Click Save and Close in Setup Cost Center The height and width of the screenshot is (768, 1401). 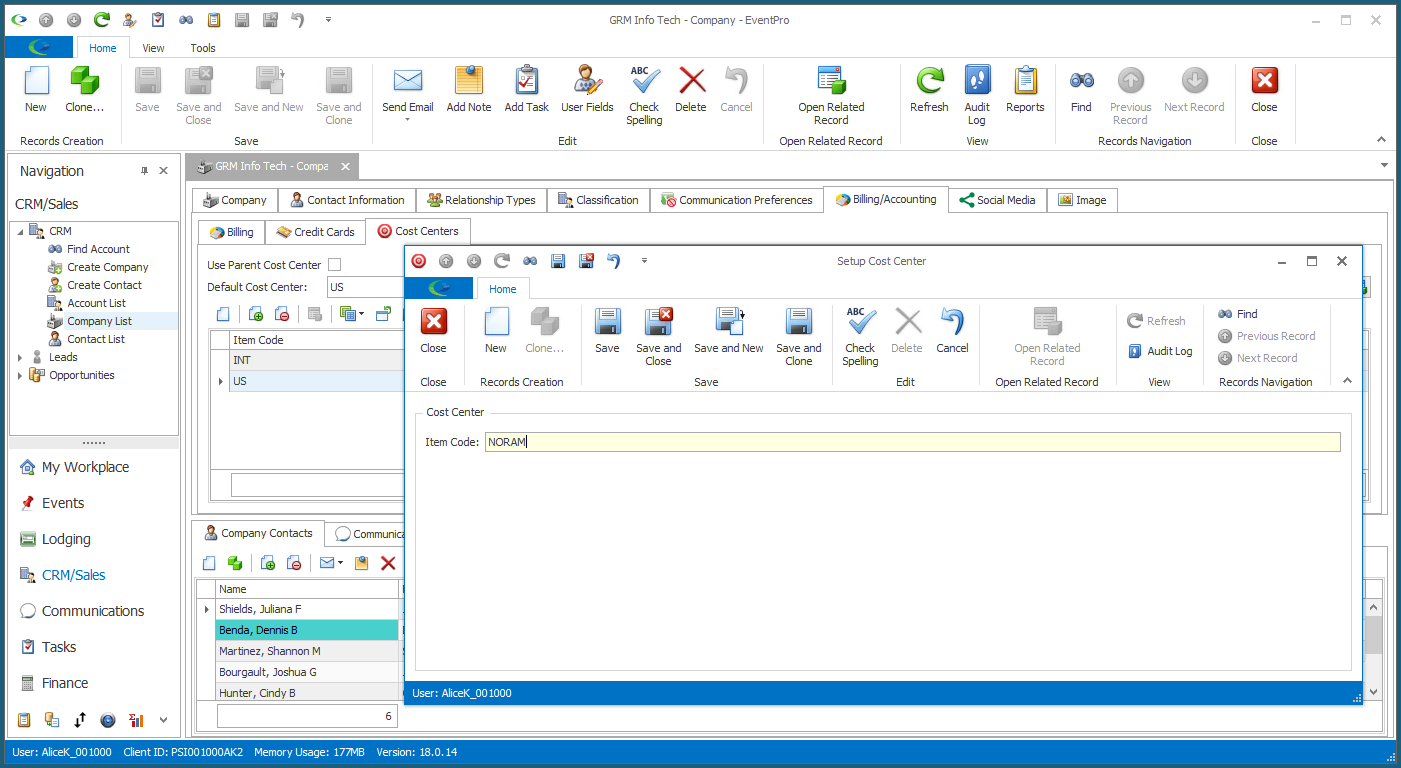[658, 337]
